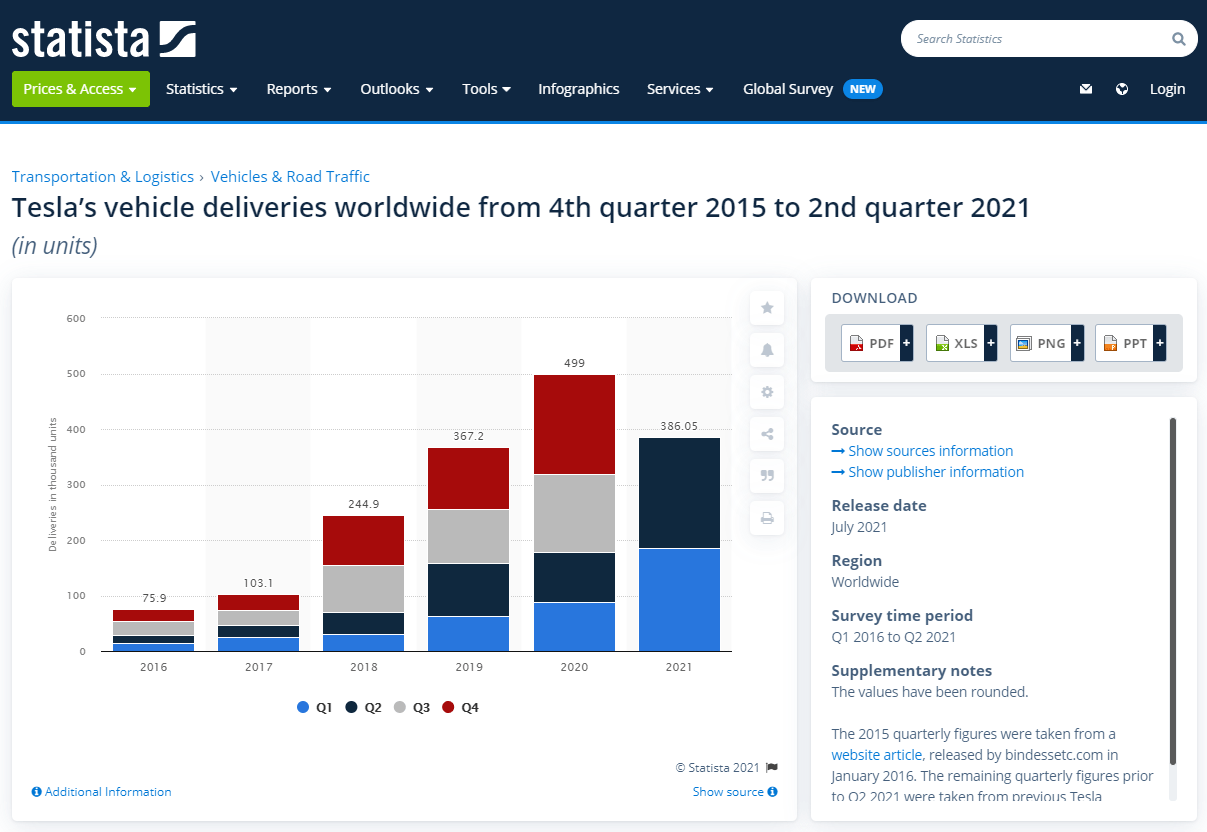Screen dimensions: 1207x832
Task: Click the 2021 x-axis label
Action: (679, 667)
